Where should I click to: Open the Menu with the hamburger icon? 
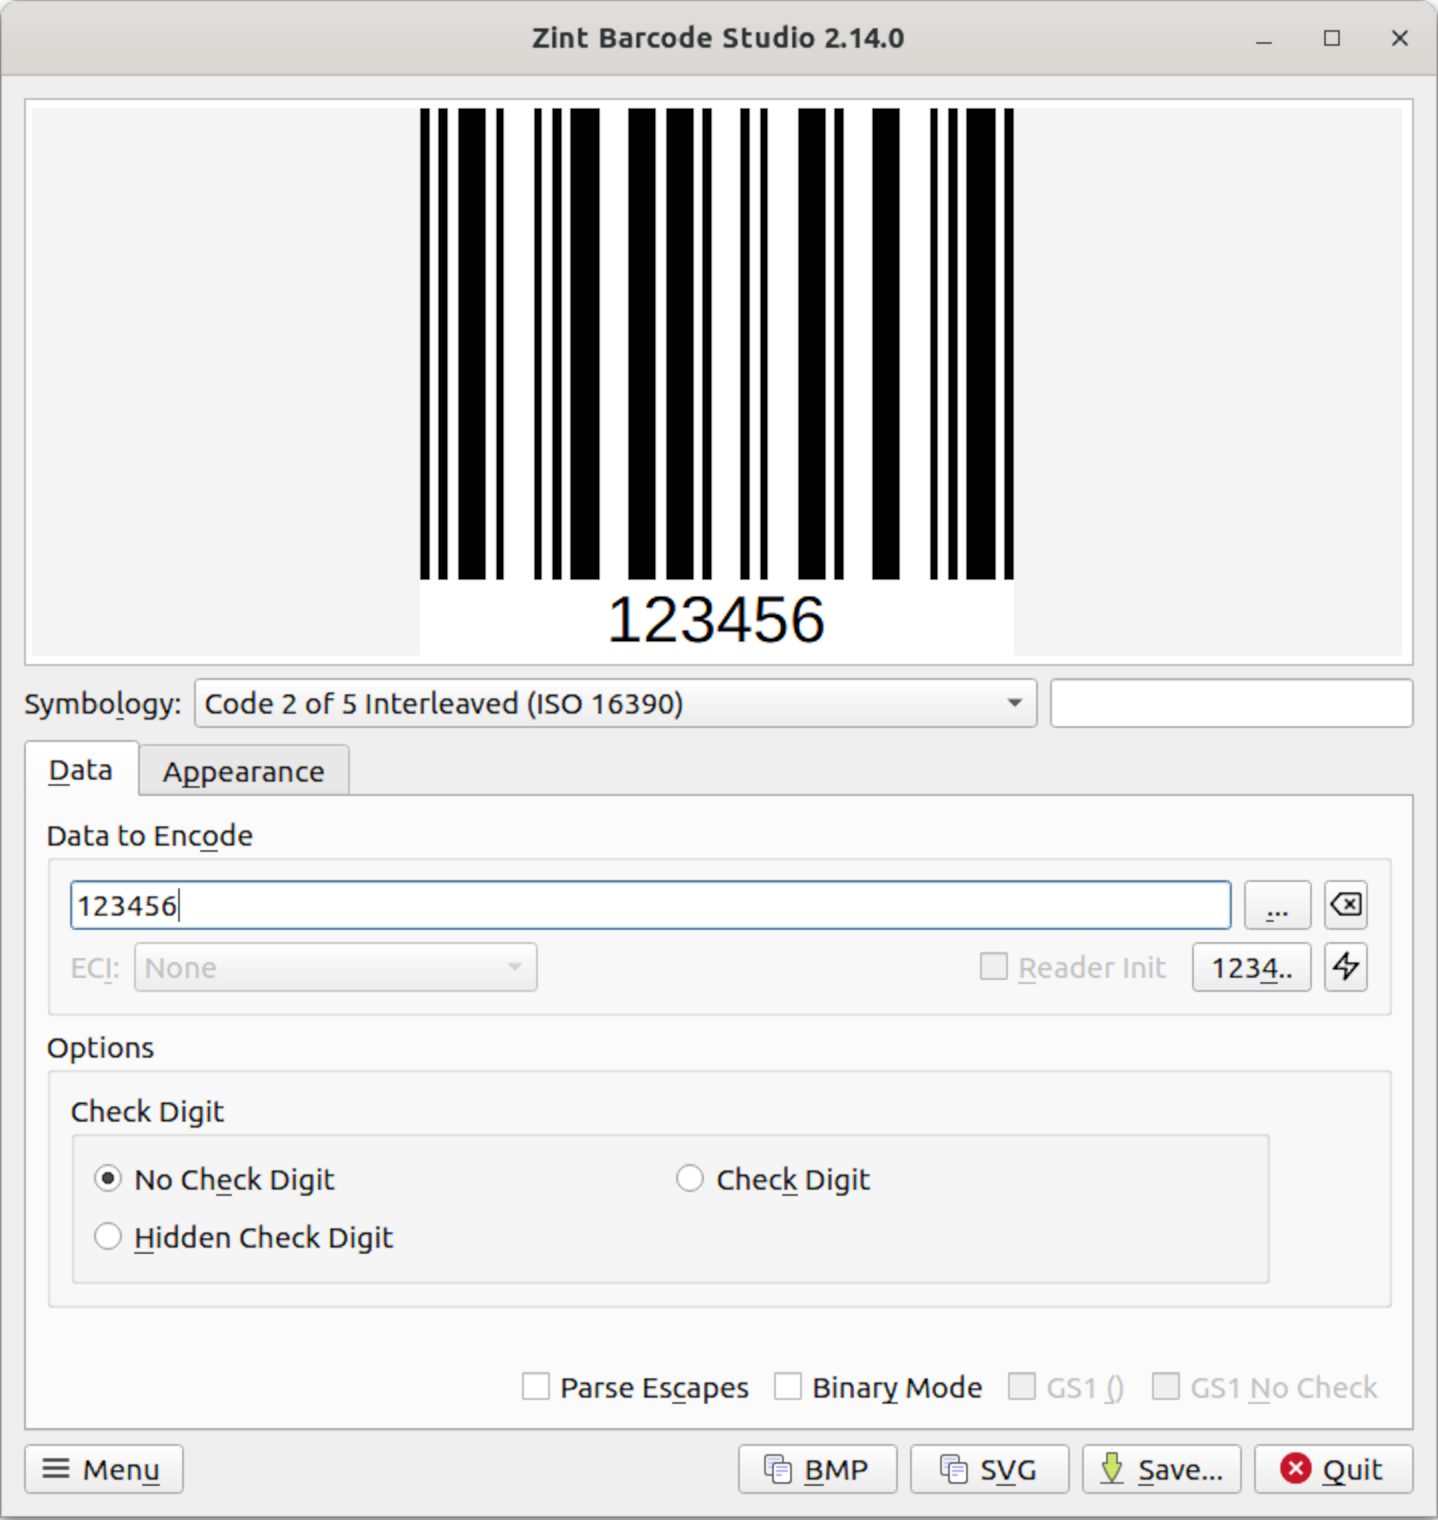click(x=103, y=1469)
